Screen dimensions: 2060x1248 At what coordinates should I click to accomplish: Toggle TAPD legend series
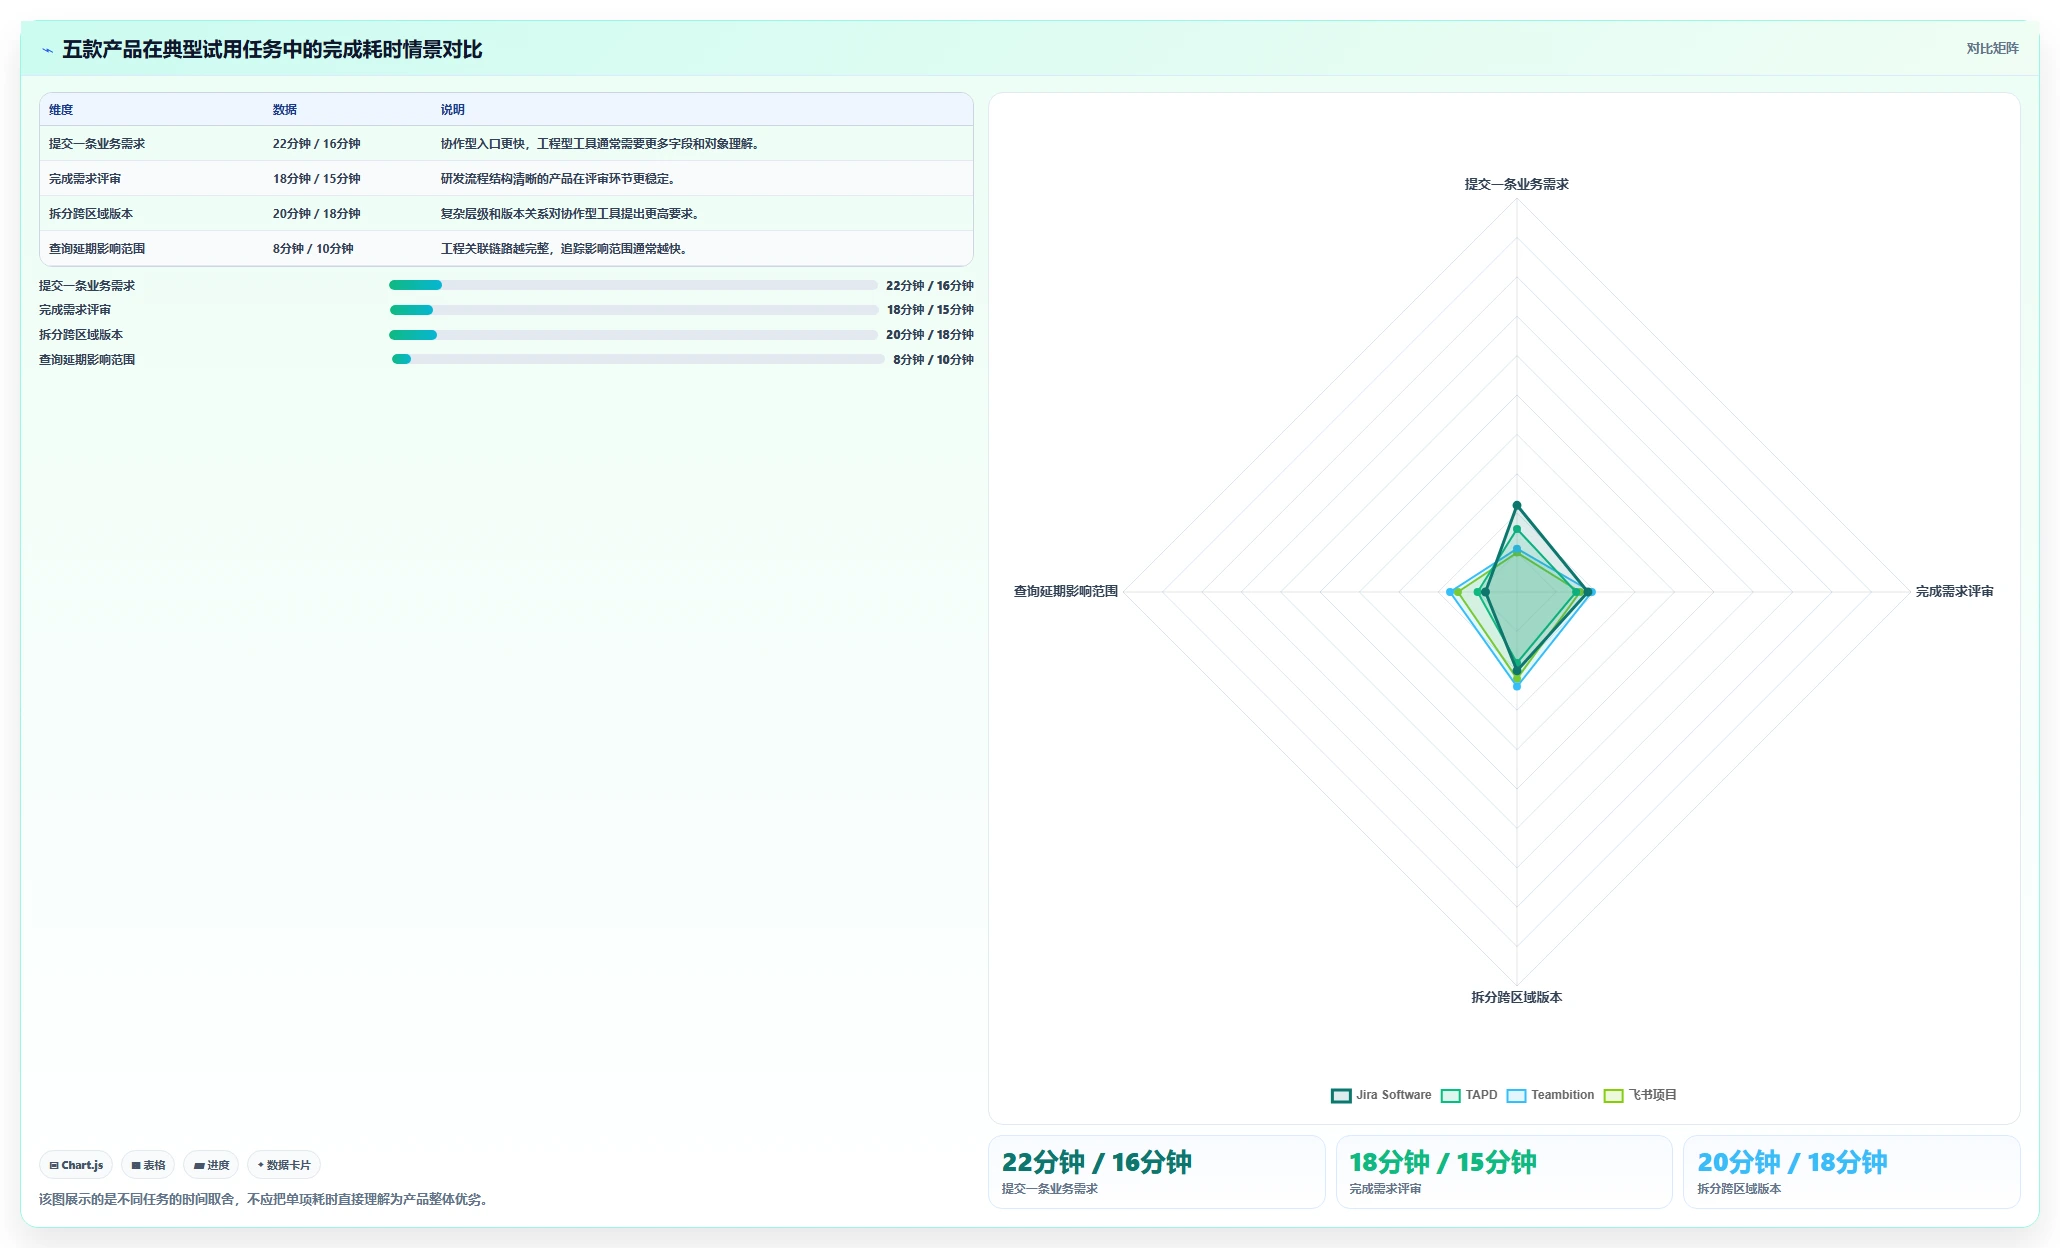coord(1469,1095)
